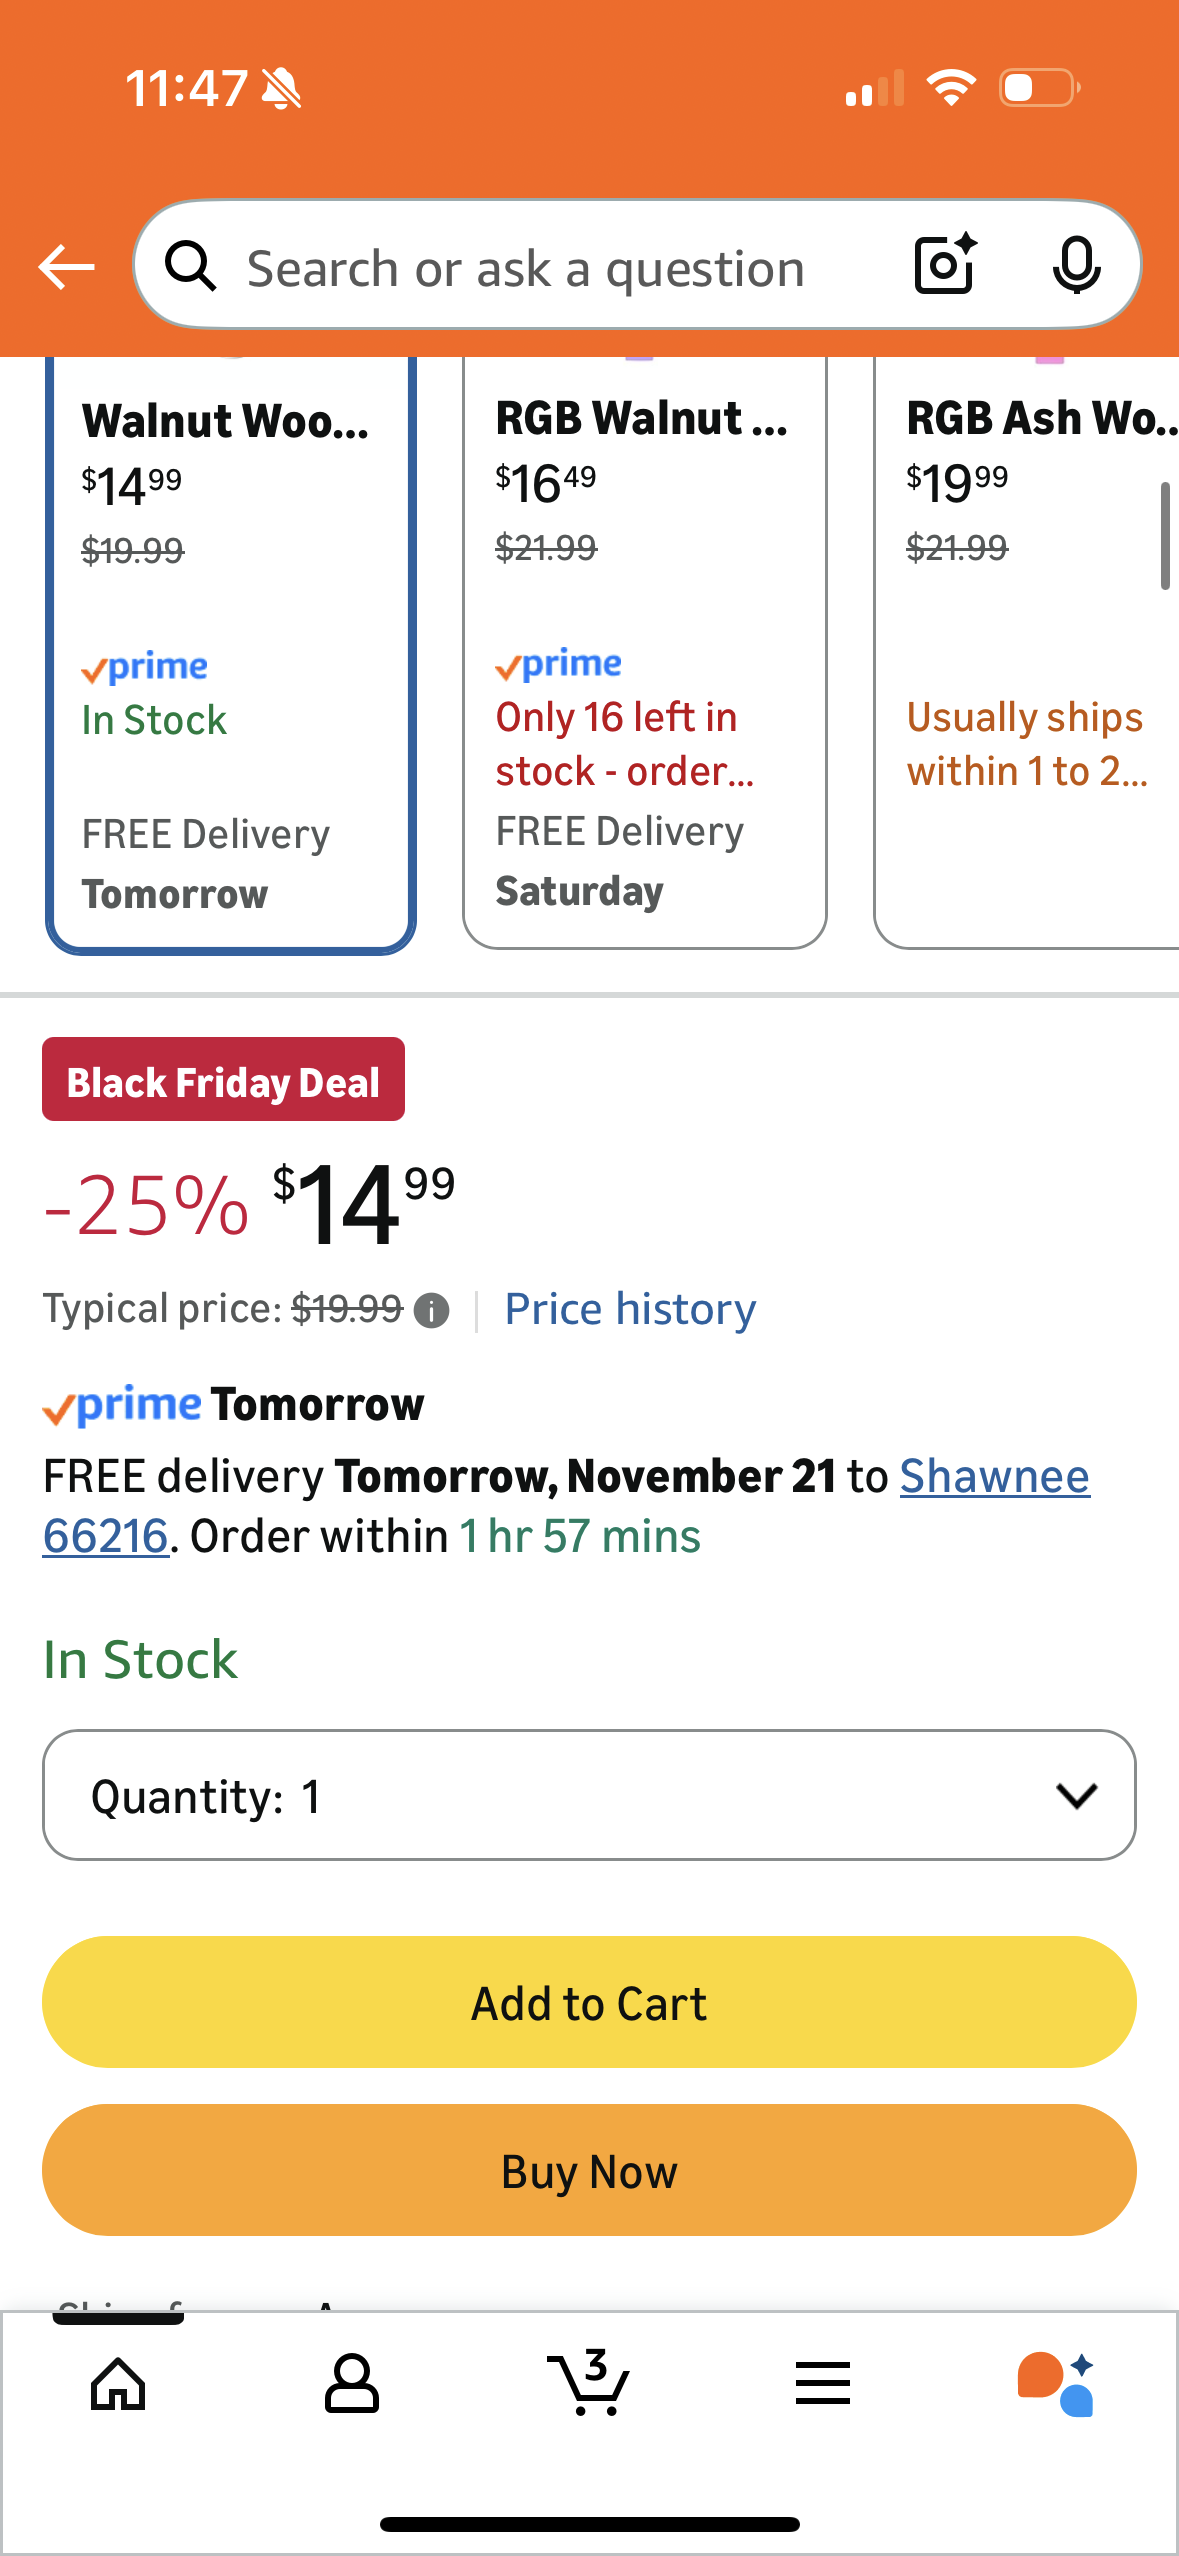Tap the Black Friday Deal badge
Viewport: 1179px width, 2556px height.
coord(223,1080)
